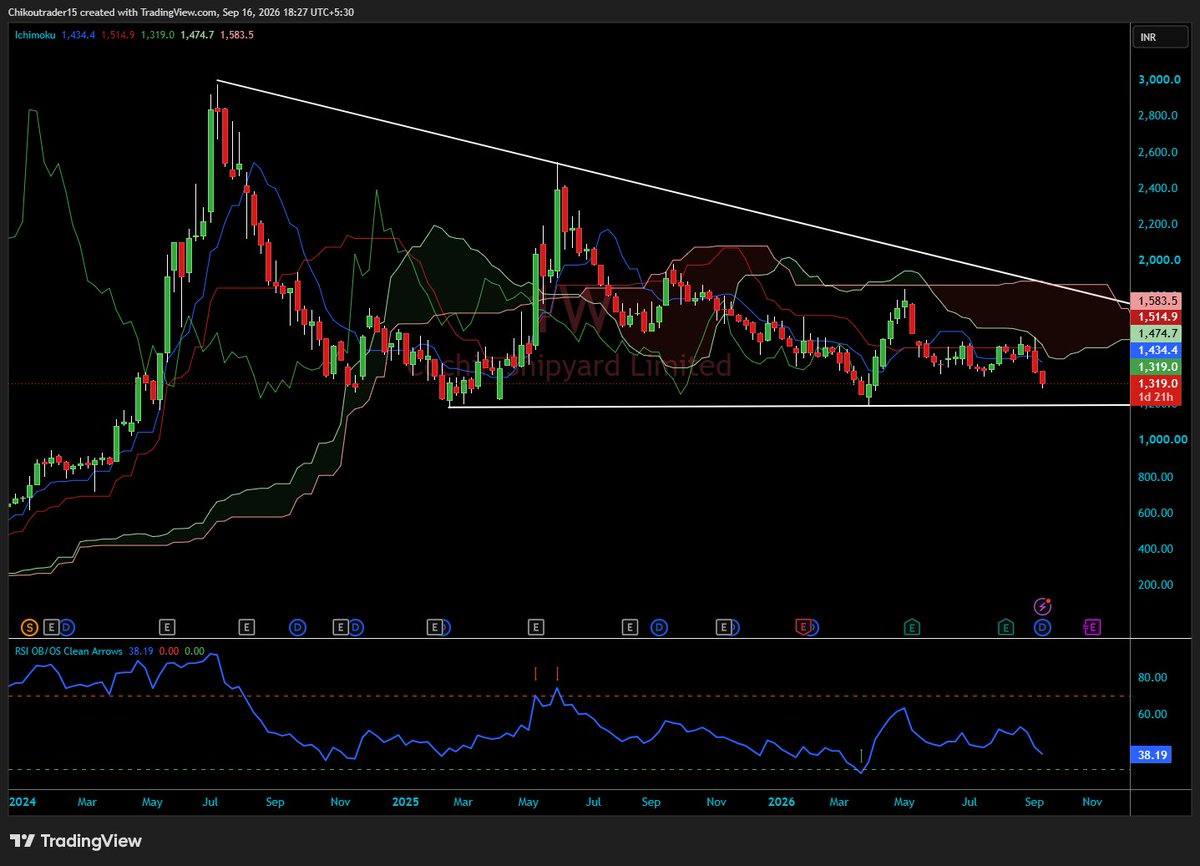Click the green RSI oversold arrow marker
The height and width of the screenshot is (866, 1200).
click(862, 755)
